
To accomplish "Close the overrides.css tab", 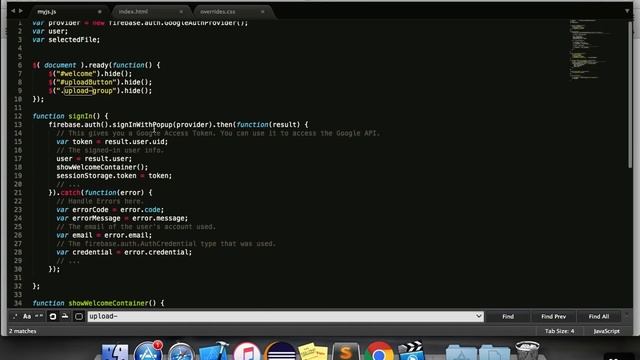I will [262, 11].
